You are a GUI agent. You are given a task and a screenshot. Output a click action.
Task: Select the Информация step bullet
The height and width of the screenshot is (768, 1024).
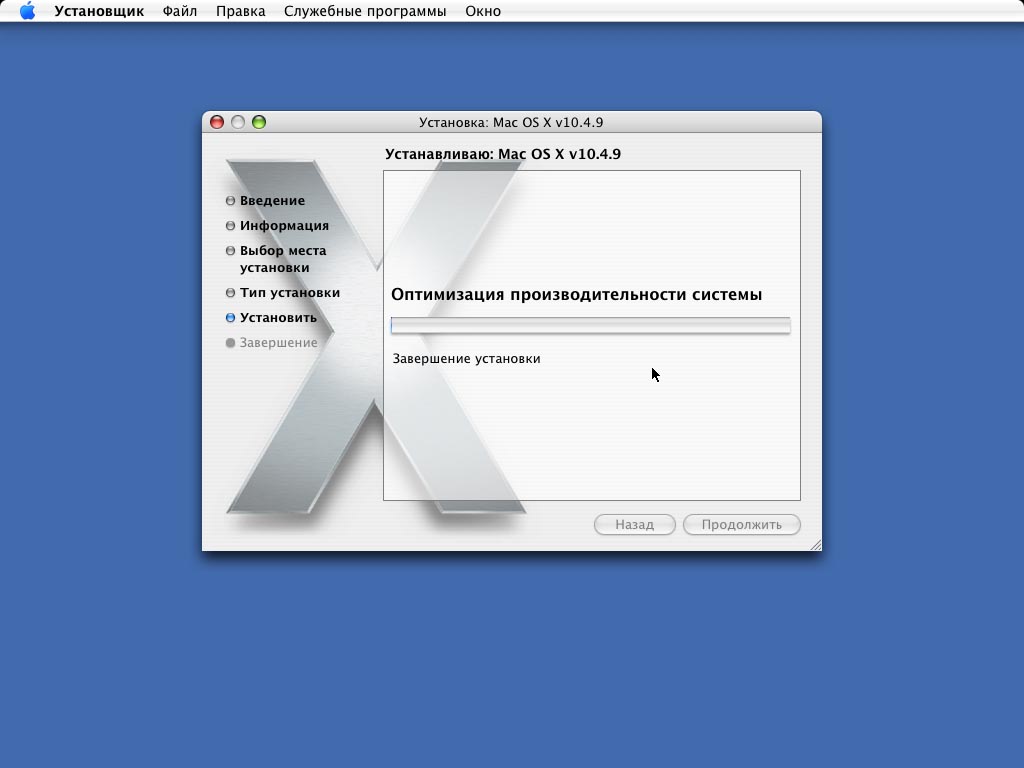[231, 226]
